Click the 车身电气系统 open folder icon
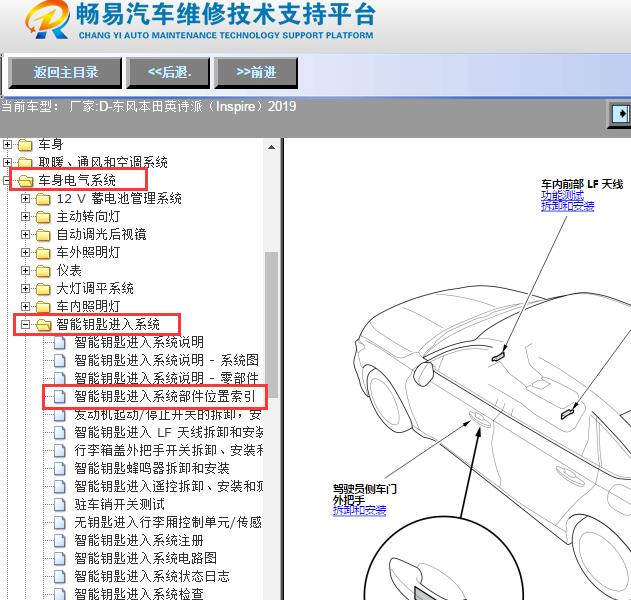 pyautogui.click(x=26, y=181)
